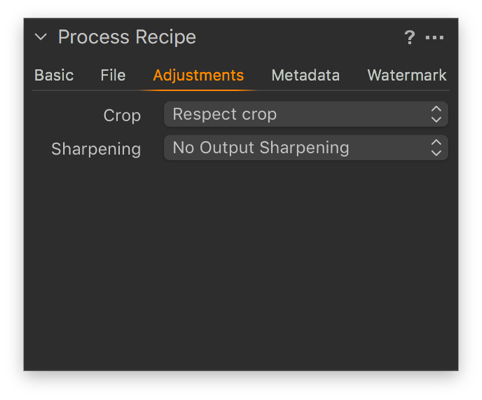Click the up chevron in Sharpening dropdown

436,142
